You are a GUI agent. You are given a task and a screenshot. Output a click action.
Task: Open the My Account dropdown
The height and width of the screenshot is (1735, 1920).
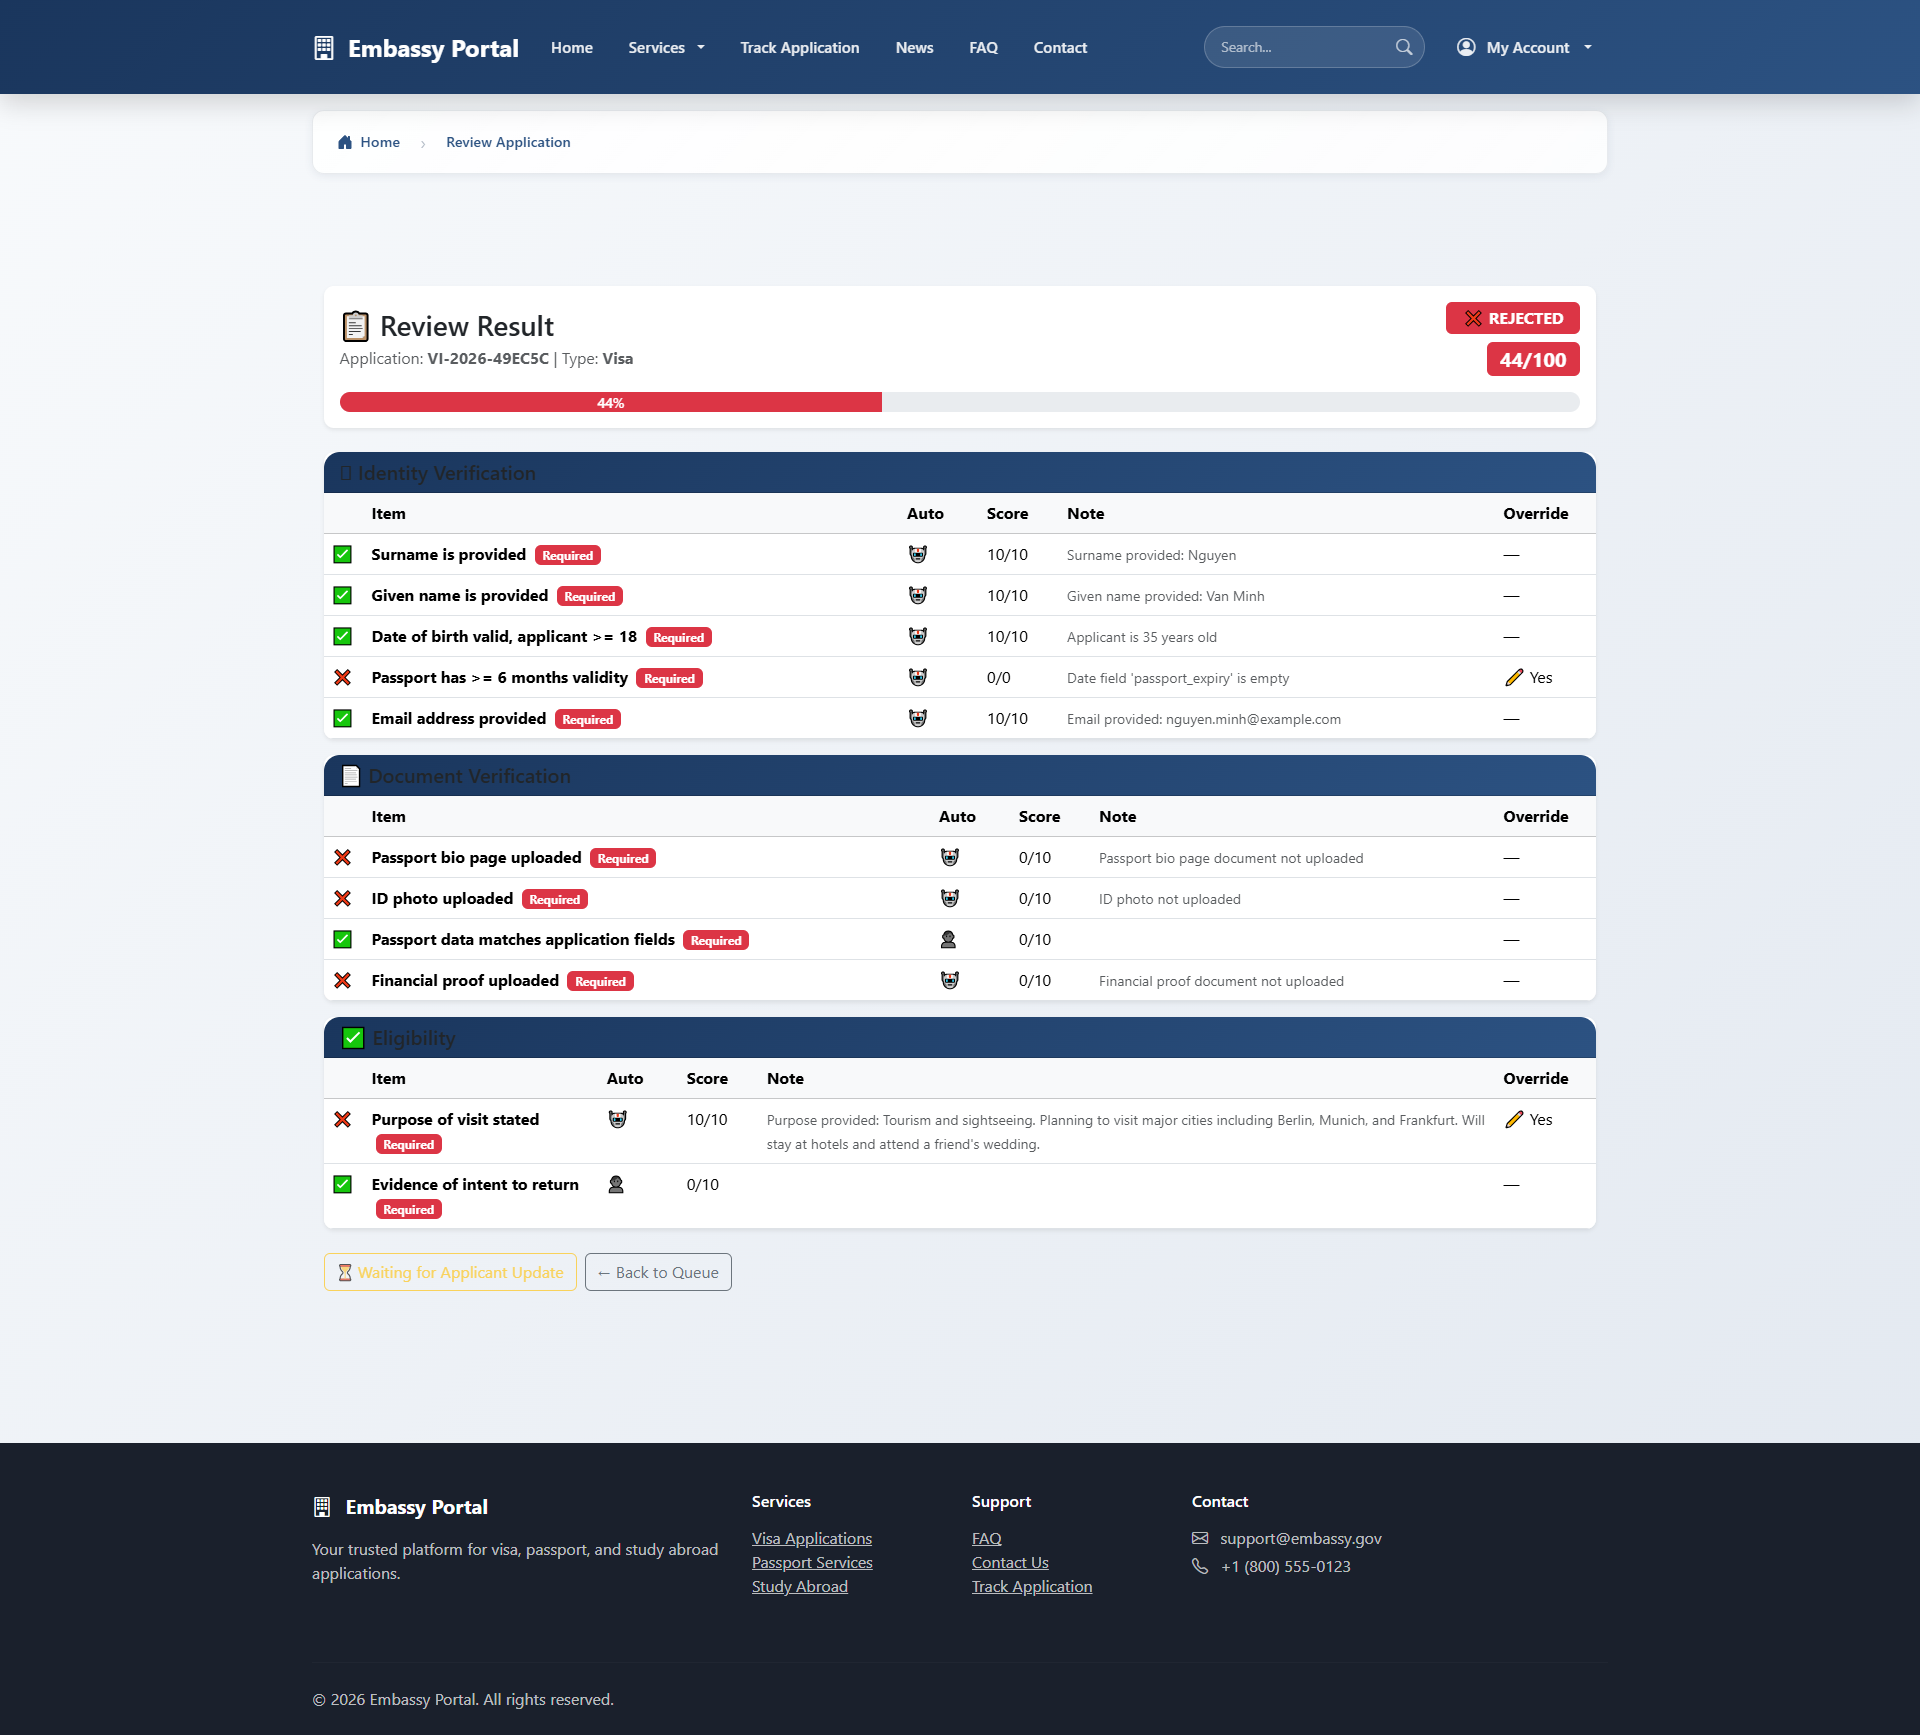click(x=1524, y=48)
